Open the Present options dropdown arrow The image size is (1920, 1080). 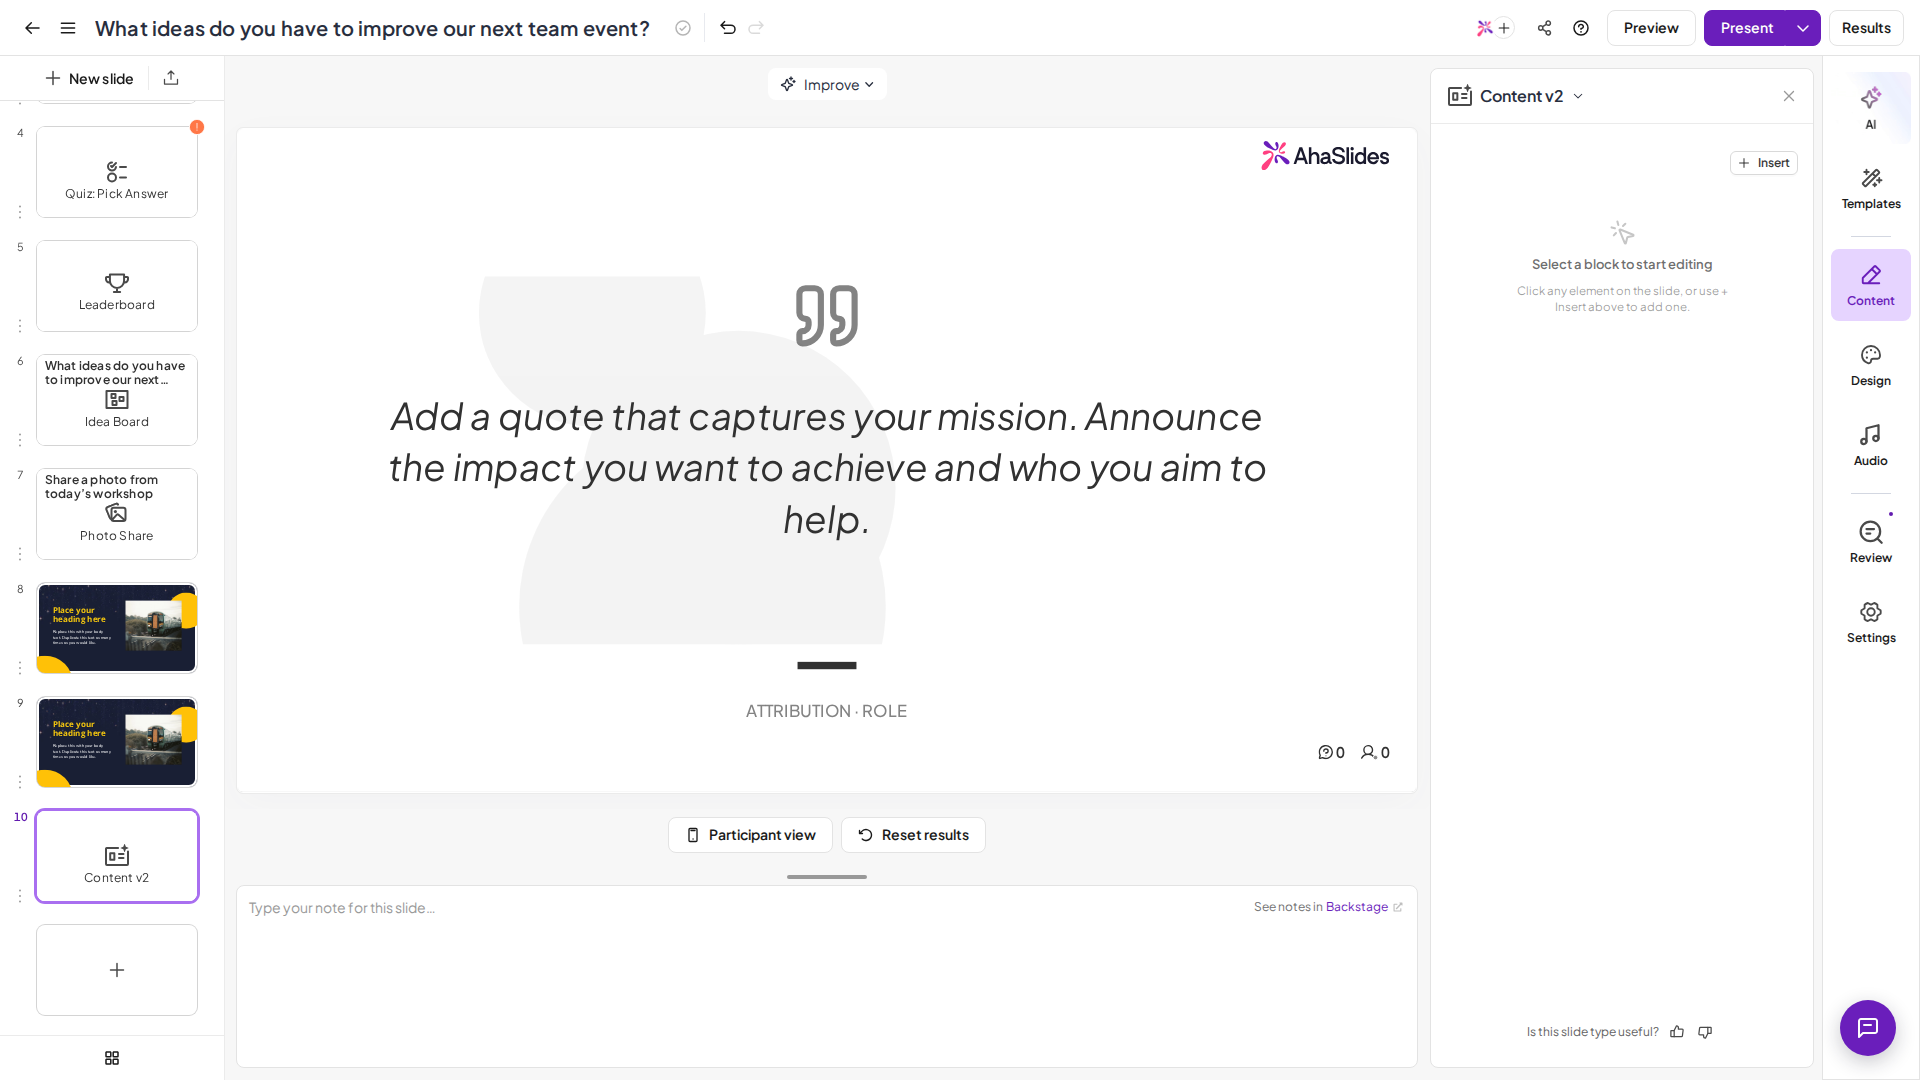[1803, 28]
